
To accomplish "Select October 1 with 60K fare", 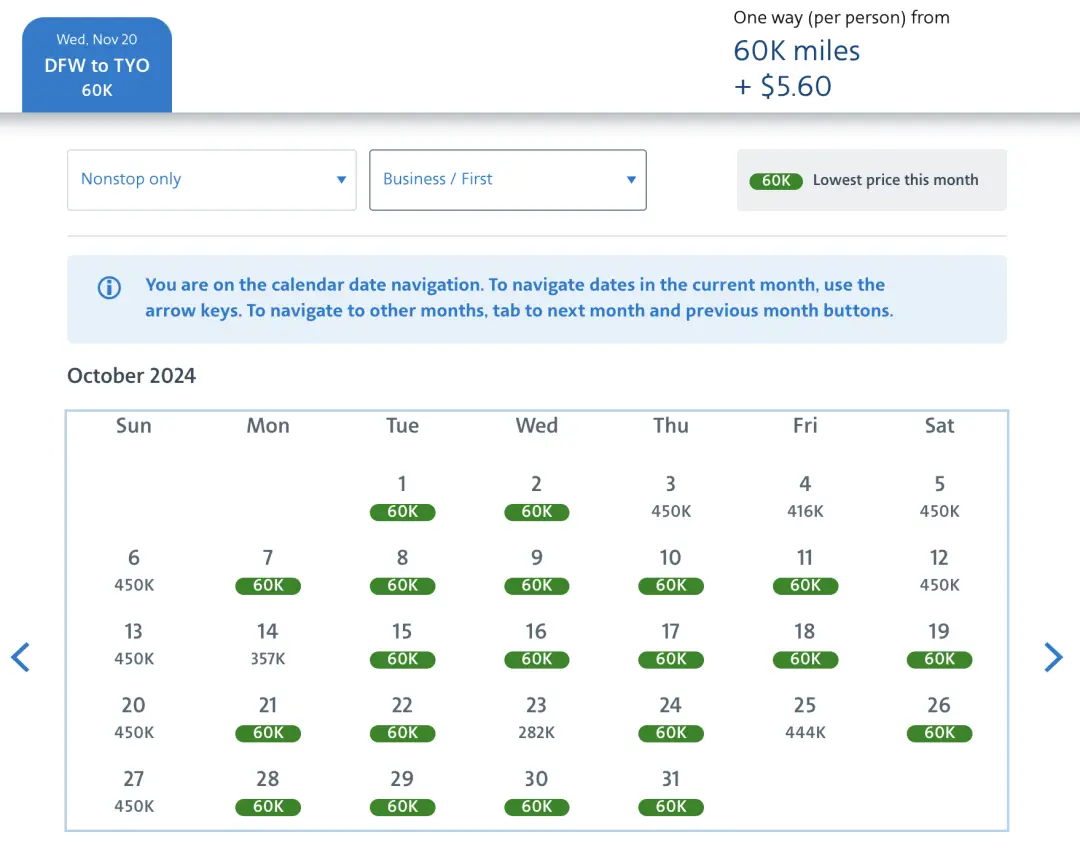I will [402, 497].
